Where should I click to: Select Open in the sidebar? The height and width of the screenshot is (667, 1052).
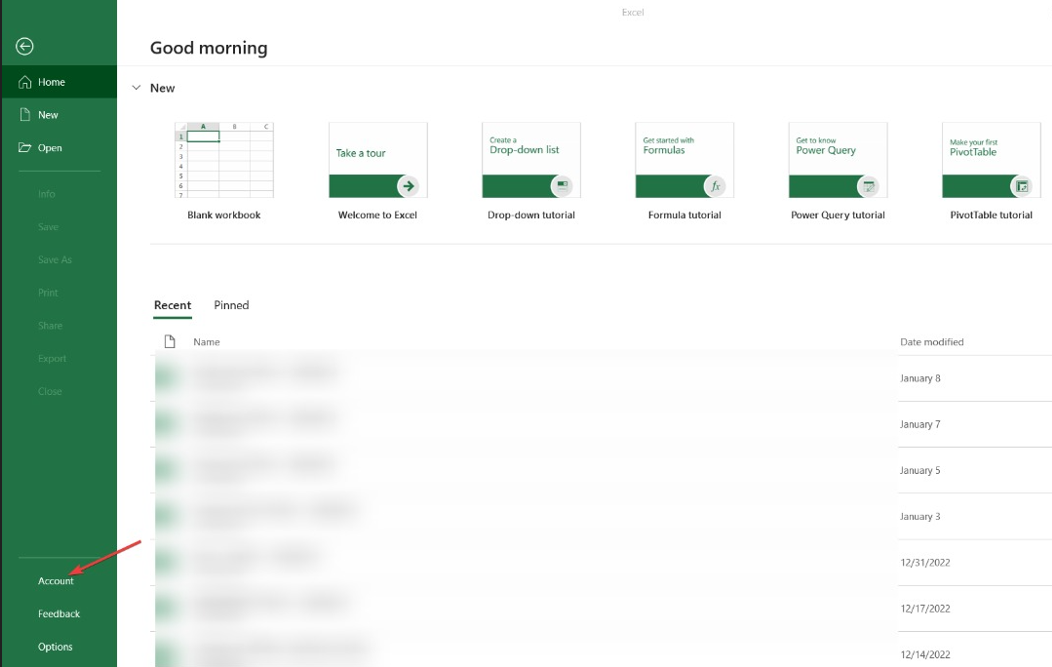(59, 148)
